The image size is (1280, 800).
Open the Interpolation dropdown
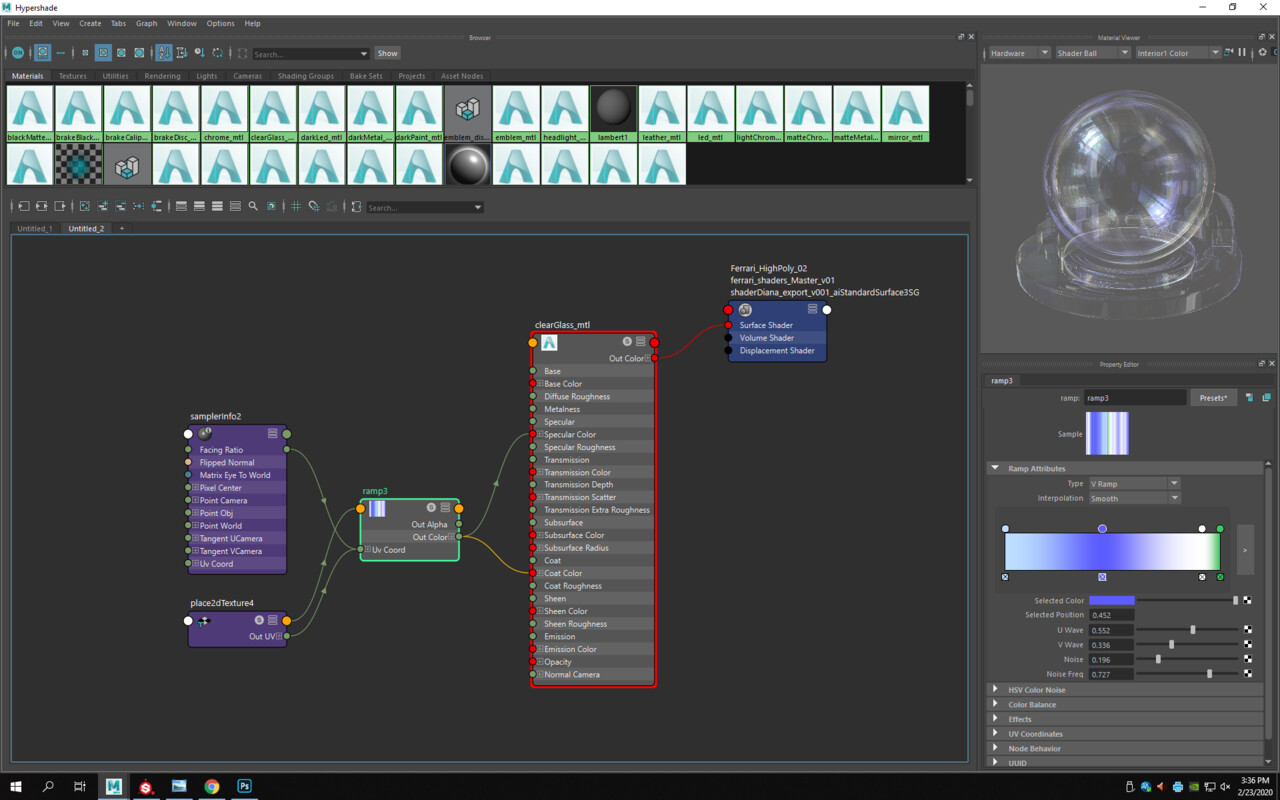pyautogui.click(x=1134, y=498)
